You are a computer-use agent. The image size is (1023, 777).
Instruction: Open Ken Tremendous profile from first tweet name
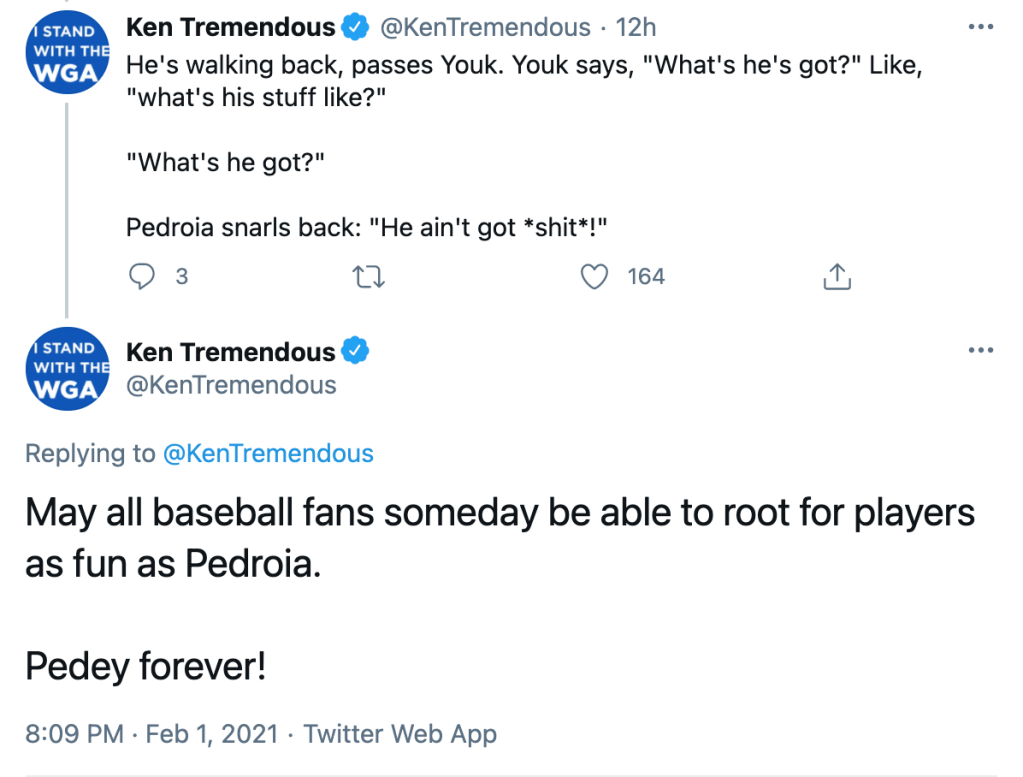click(x=231, y=28)
